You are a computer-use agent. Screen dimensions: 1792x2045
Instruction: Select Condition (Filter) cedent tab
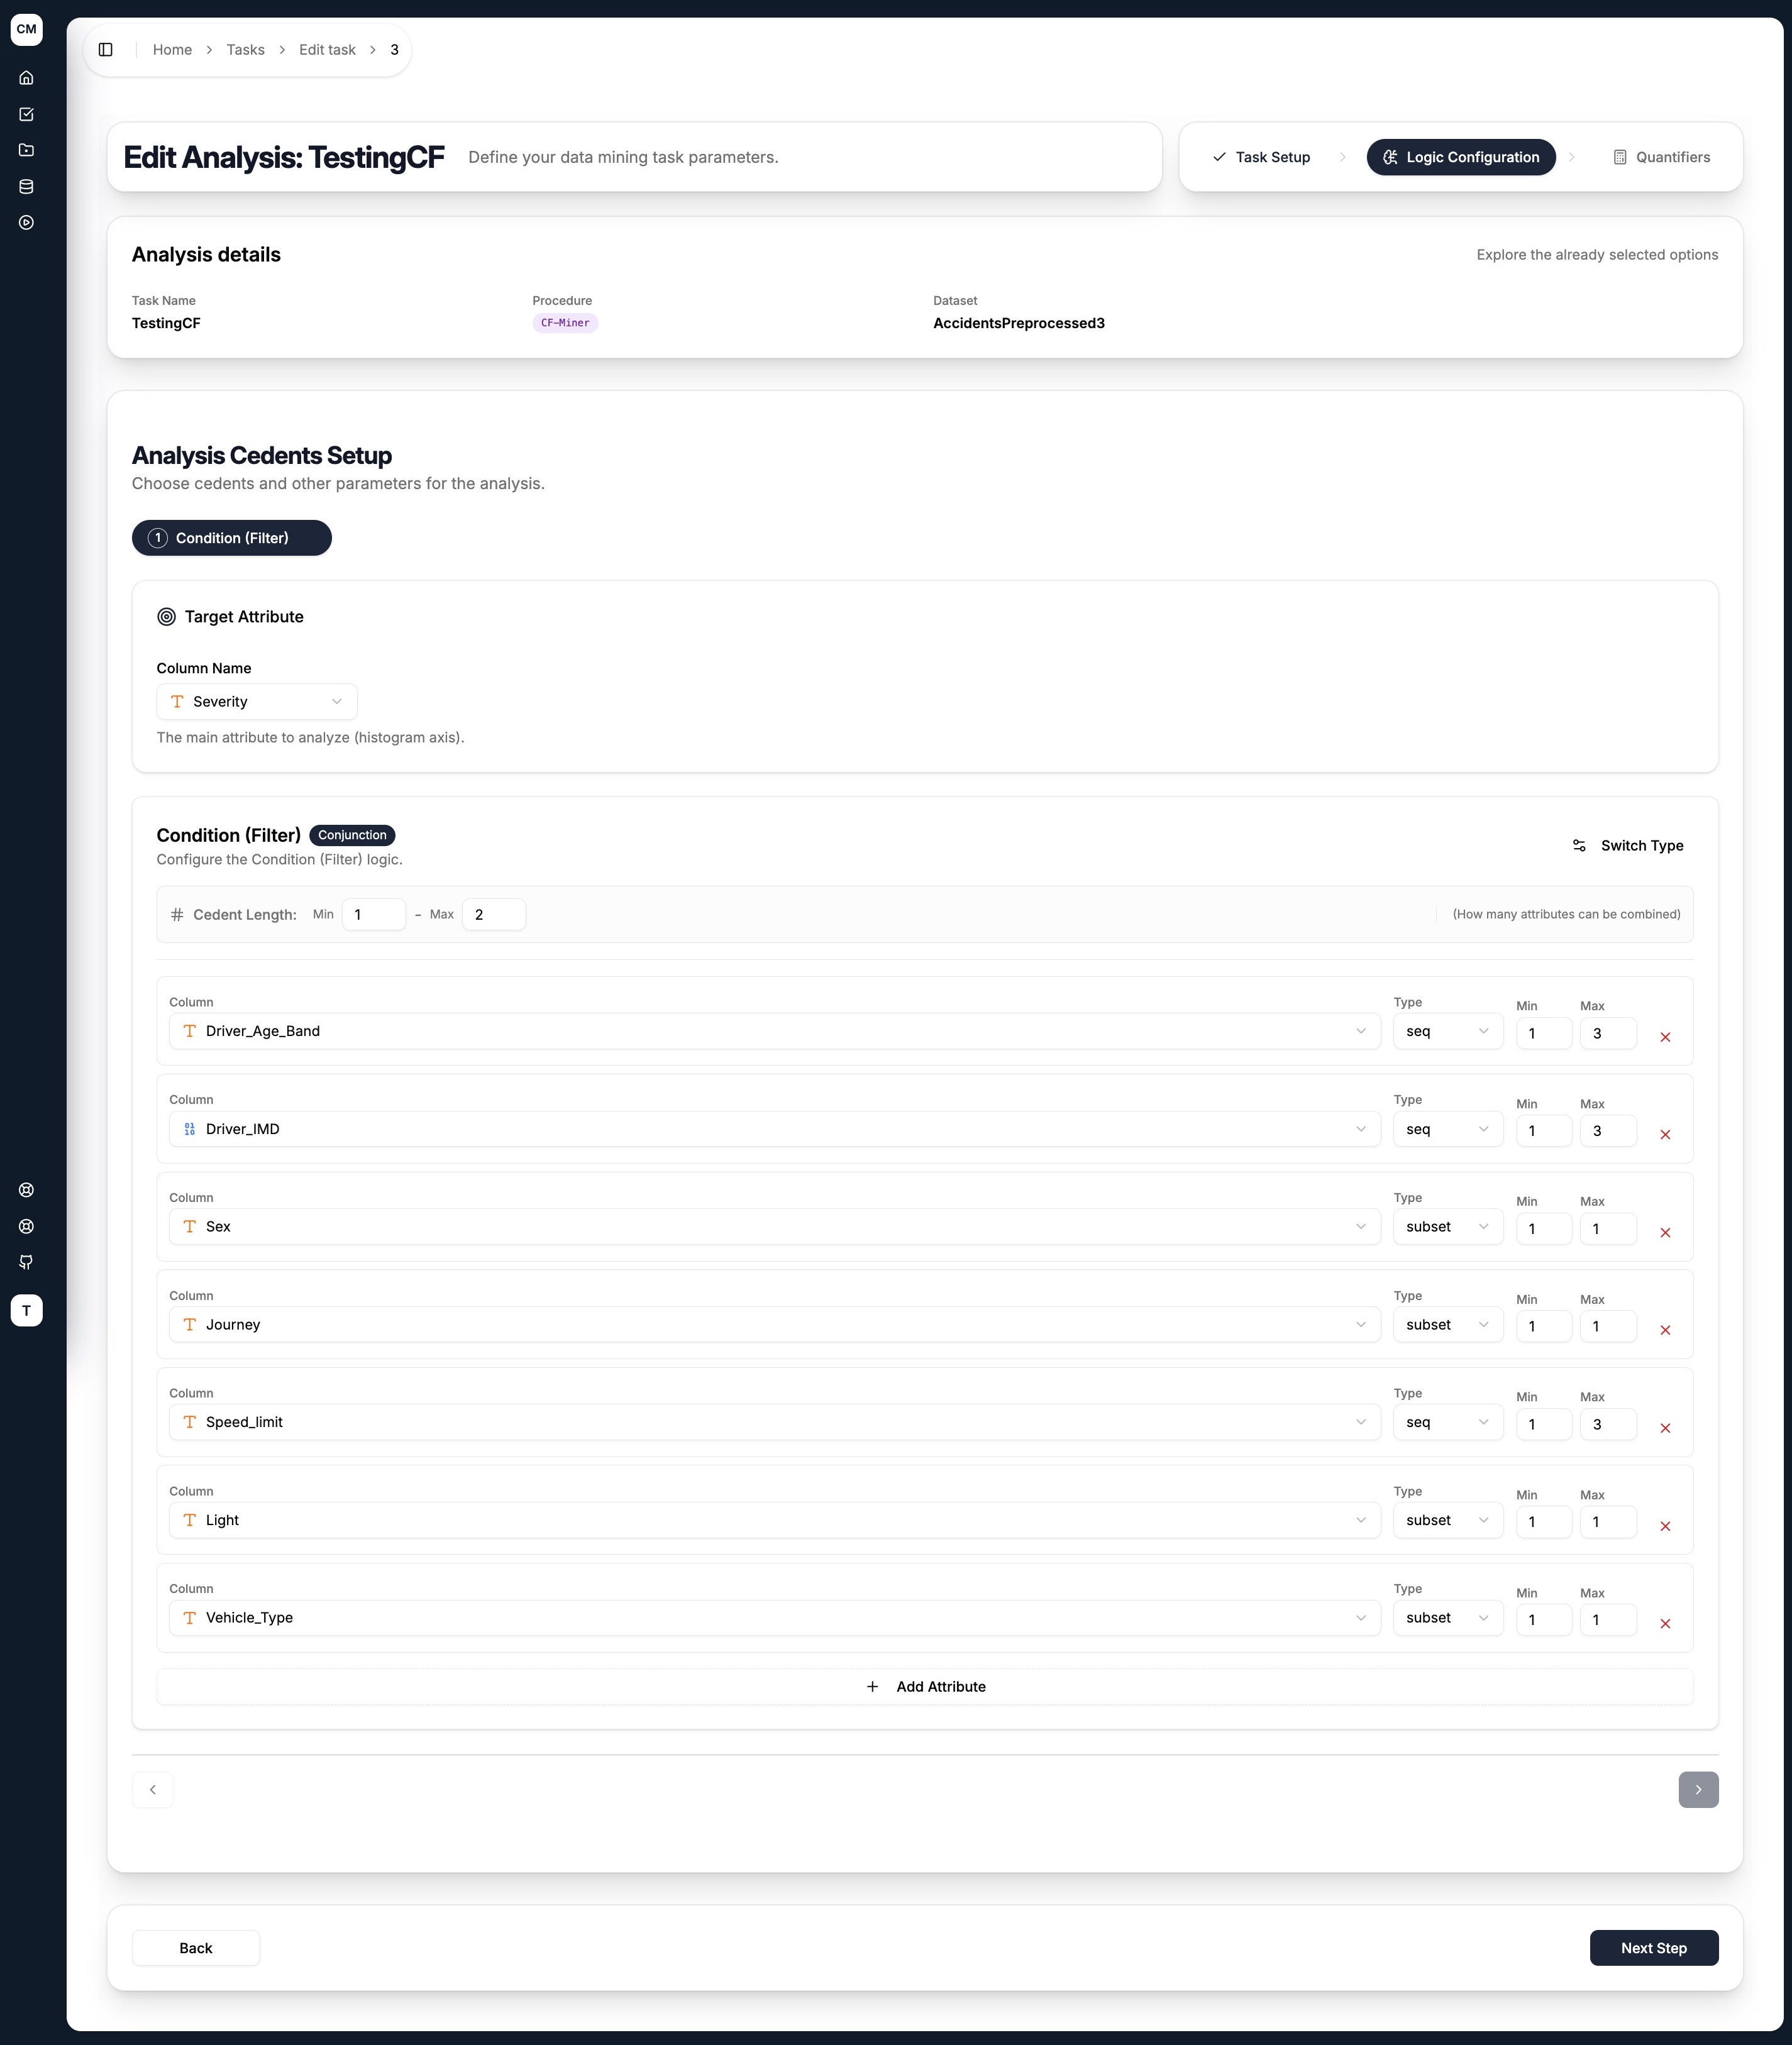tap(232, 538)
